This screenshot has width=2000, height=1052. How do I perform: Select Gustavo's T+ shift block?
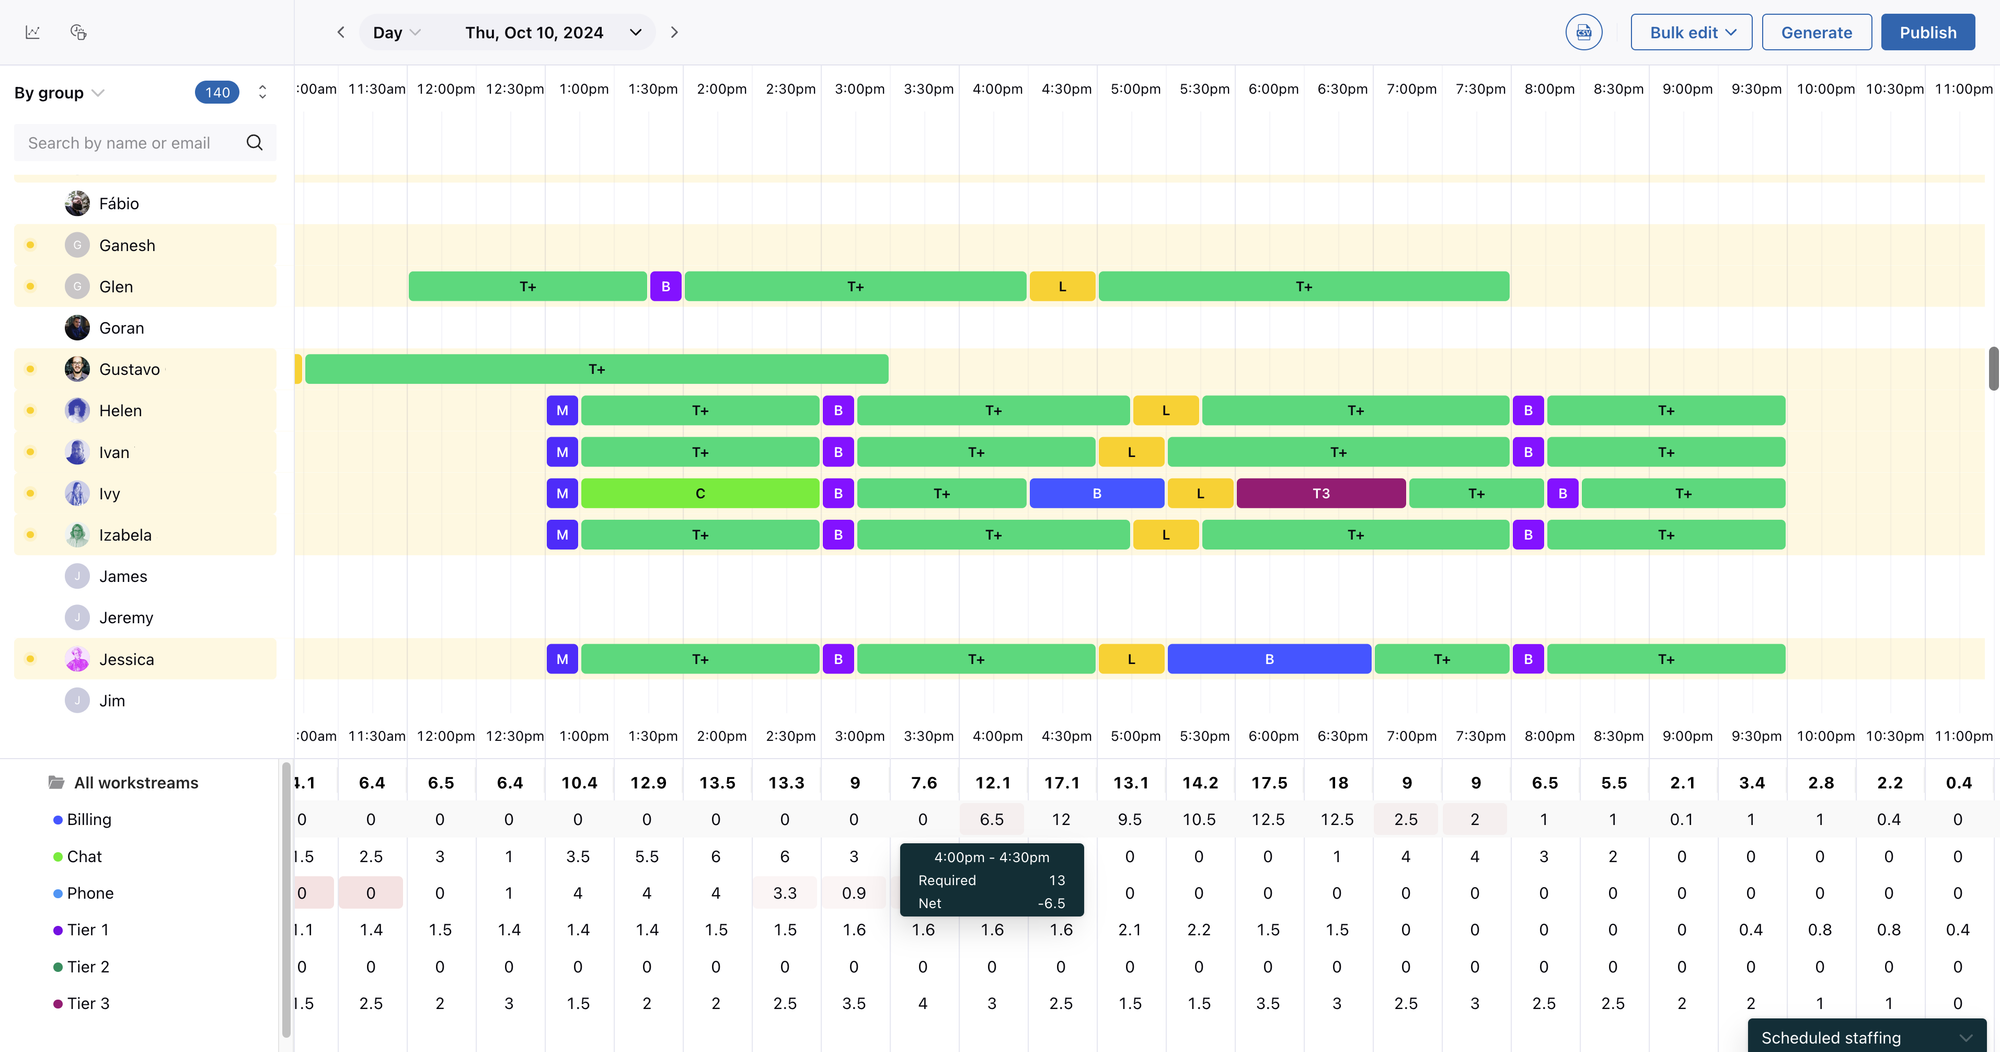[x=597, y=369]
